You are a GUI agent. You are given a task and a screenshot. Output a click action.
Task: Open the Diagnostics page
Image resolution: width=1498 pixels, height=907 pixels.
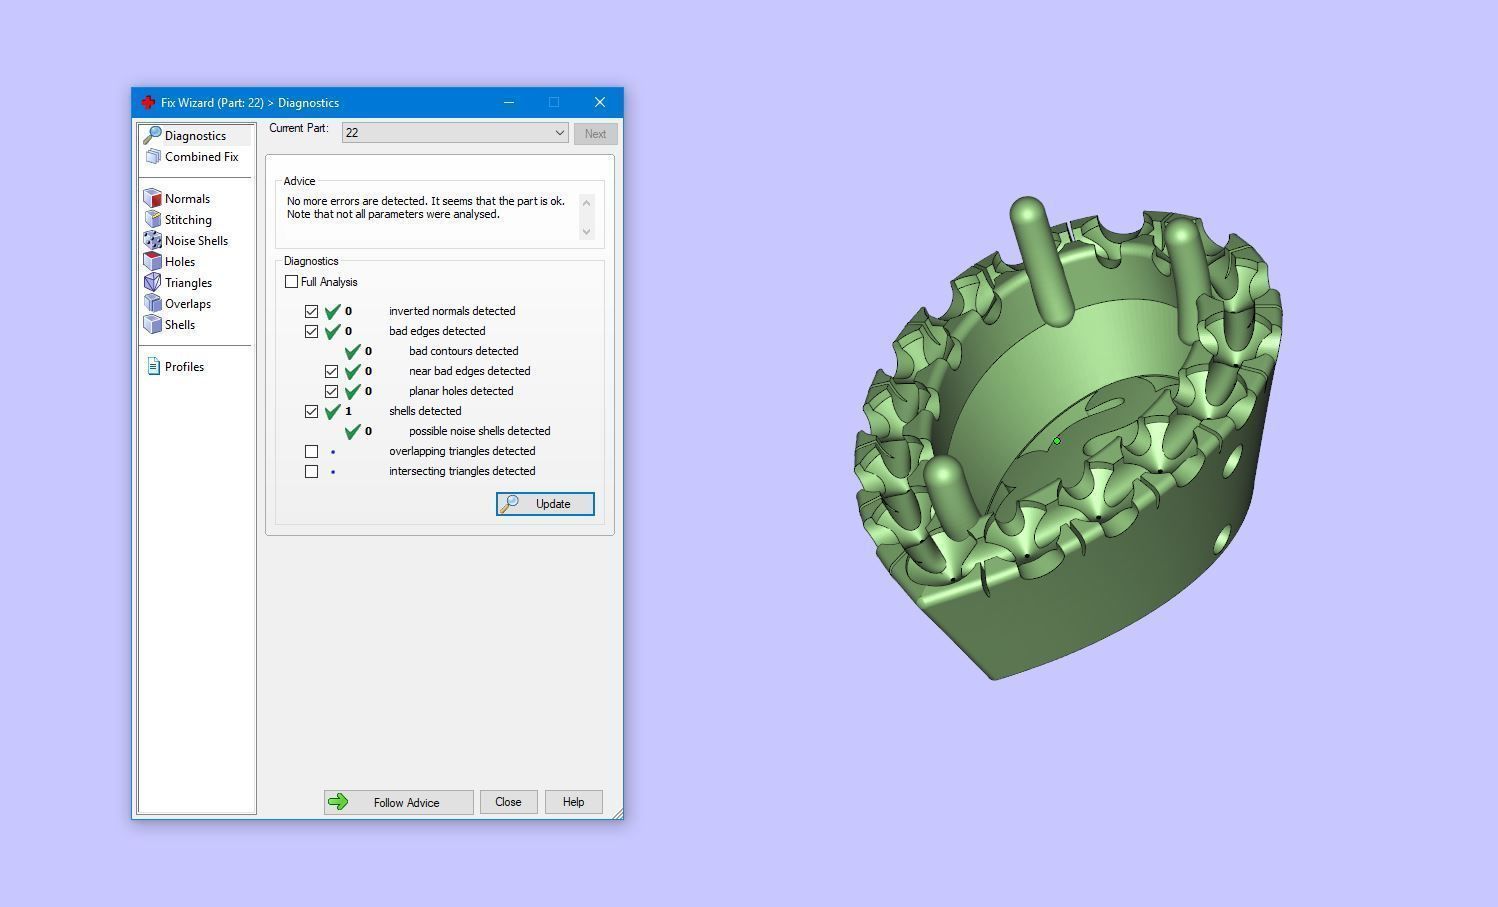(x=196, y=136)
